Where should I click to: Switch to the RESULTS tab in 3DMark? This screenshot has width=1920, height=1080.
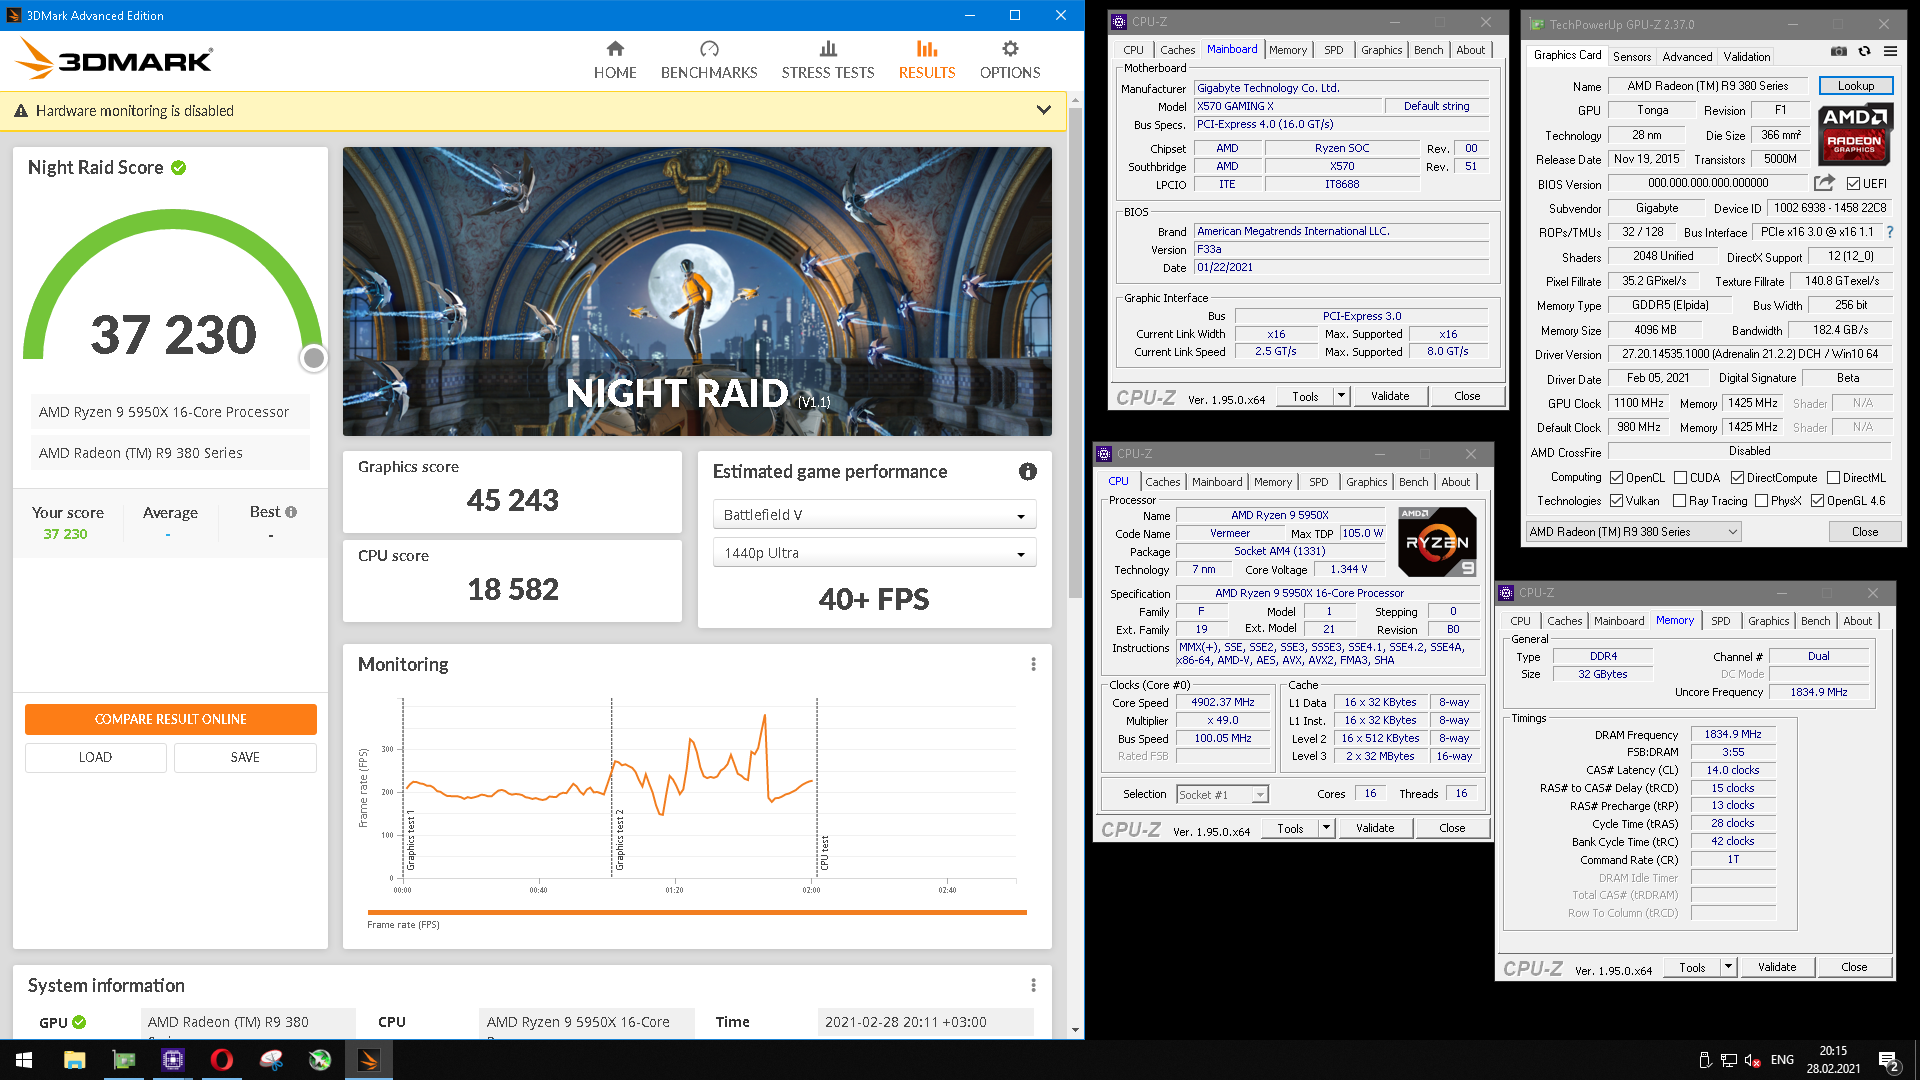pos(927,60)
